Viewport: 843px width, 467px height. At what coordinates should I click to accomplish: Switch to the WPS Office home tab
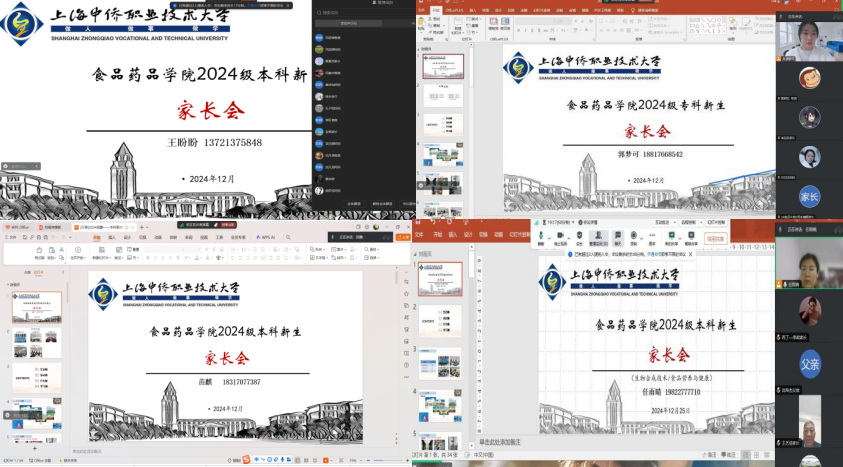point(17,227)
